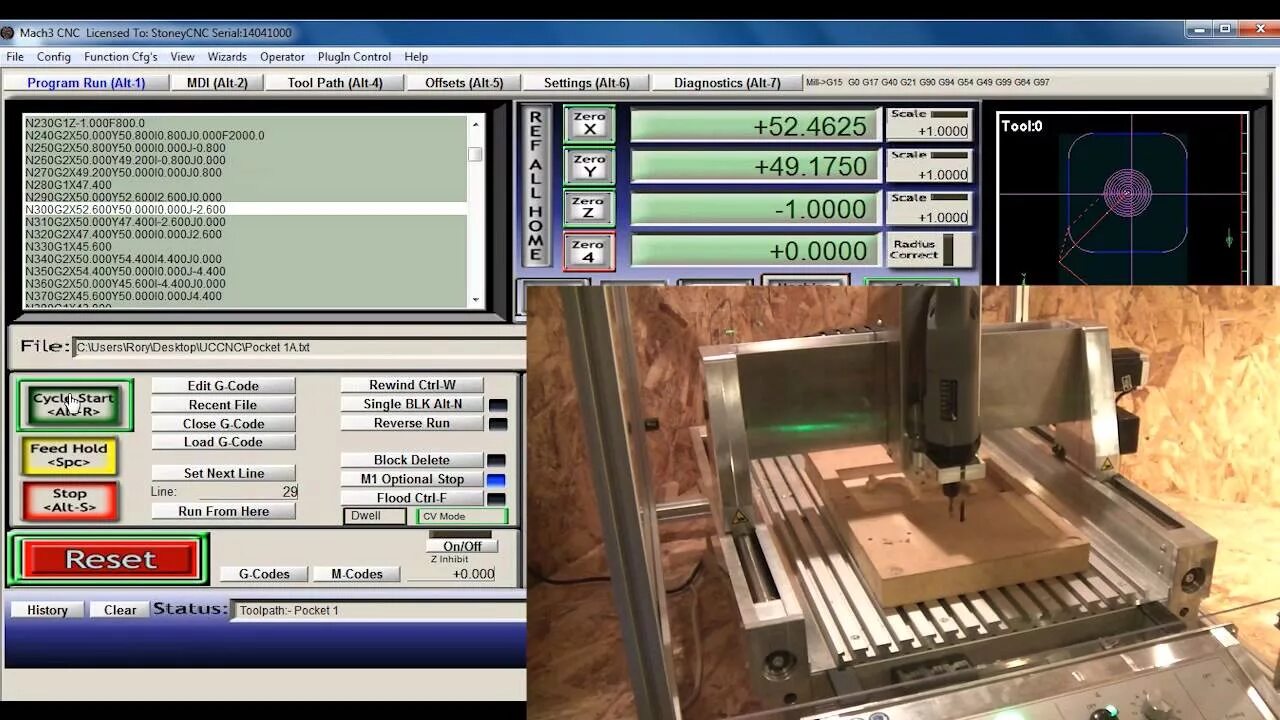
Task: Click the Recent File button
Action: tap(223, 405)
